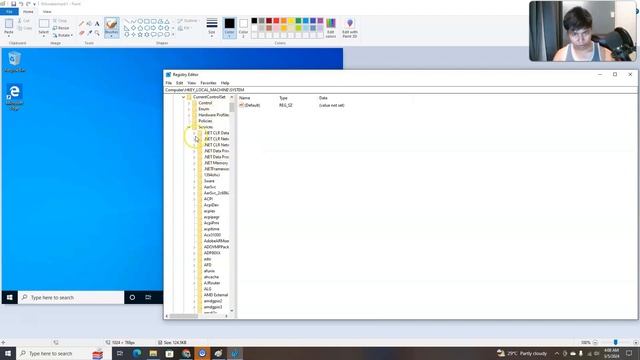Click the Paint zoom slider thumb

616,342
